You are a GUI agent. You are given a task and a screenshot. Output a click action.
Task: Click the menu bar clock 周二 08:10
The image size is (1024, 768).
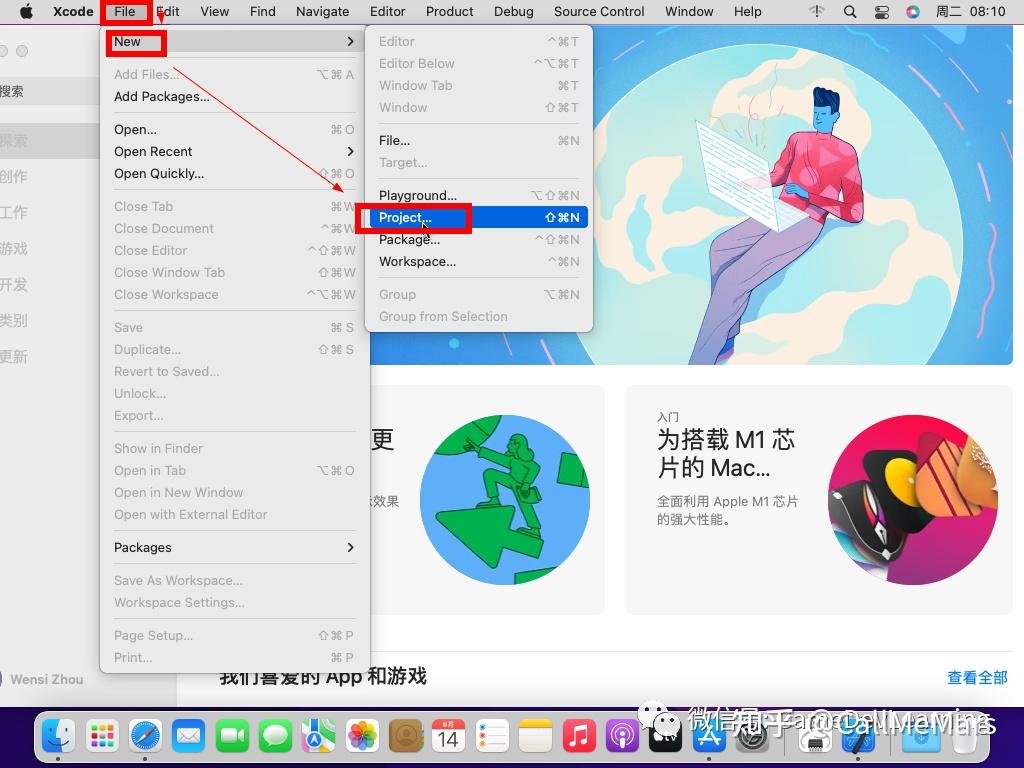pos(970,11)
